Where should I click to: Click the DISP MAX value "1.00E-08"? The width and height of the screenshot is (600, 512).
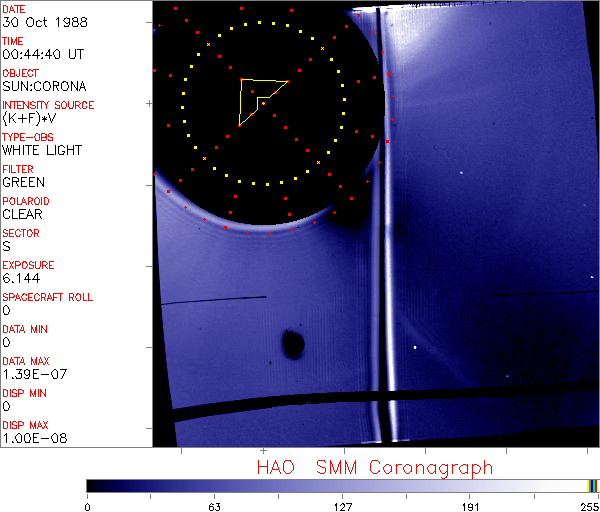click(32, 438)
